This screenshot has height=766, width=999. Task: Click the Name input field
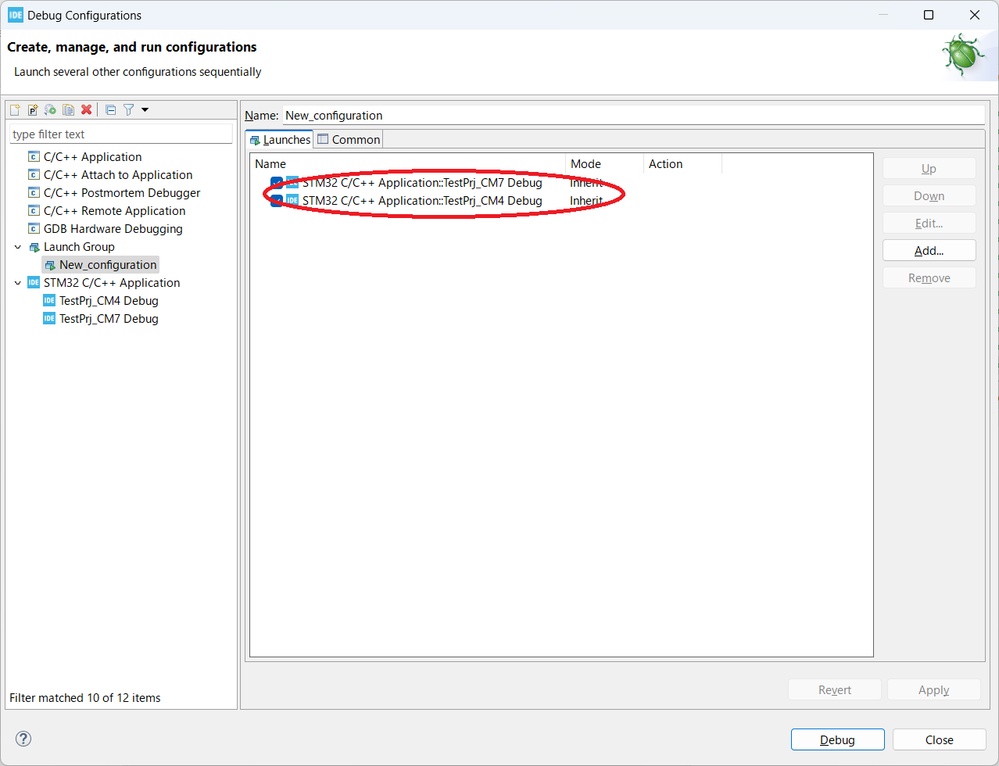633,115
